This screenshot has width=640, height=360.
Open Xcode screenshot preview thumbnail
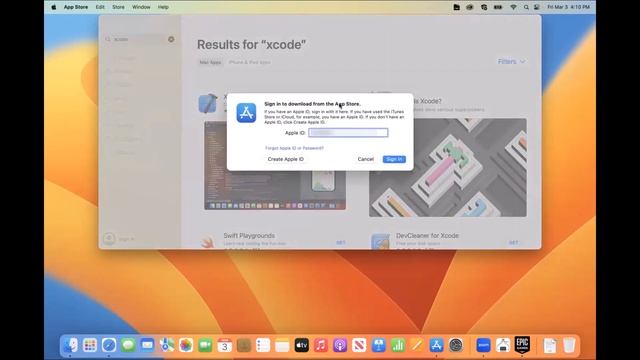tap(275, 165)
